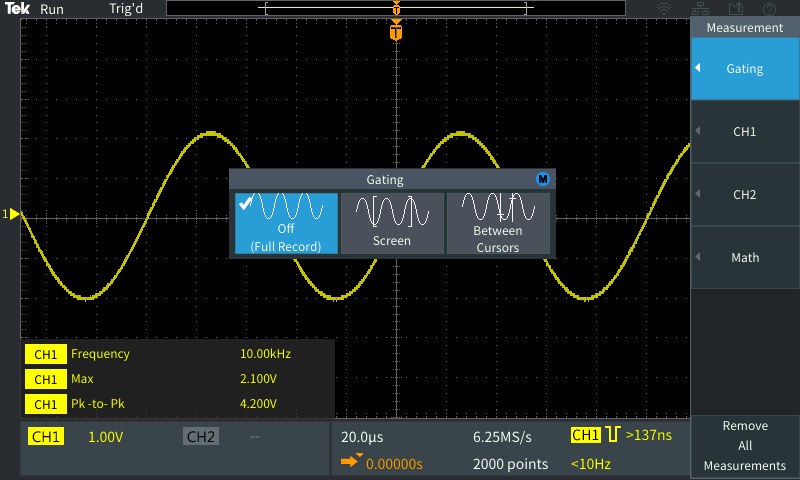
Task: Click the CH2 channel badge
Action: pyautogui.click(x=201, y=437)
